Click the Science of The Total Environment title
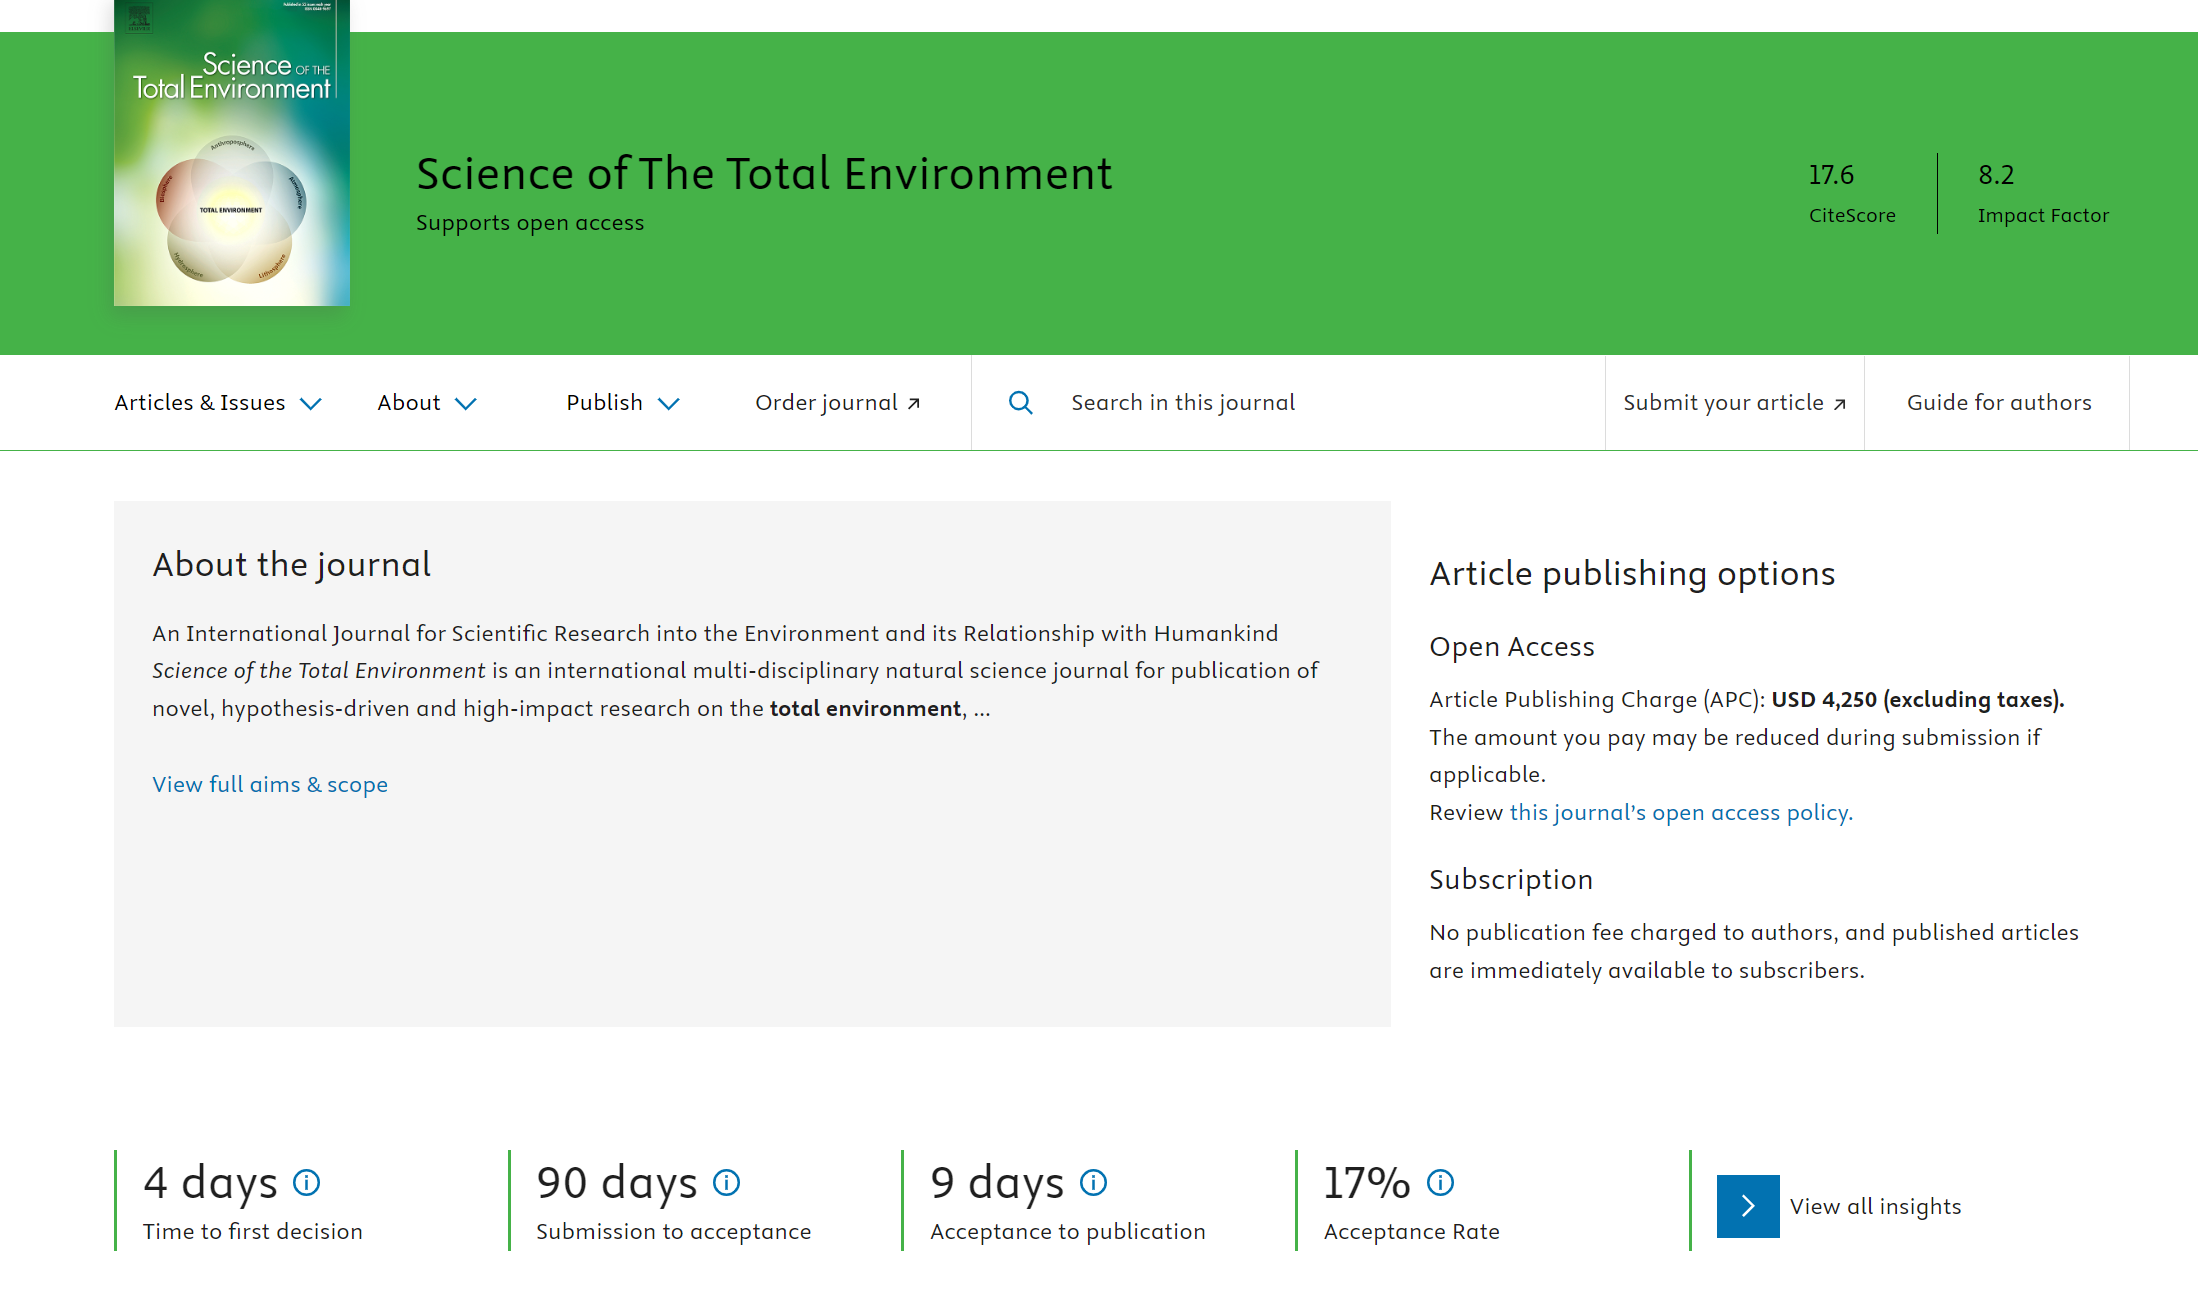The height and width of the screenshot is (1296, 2198). 764,173
